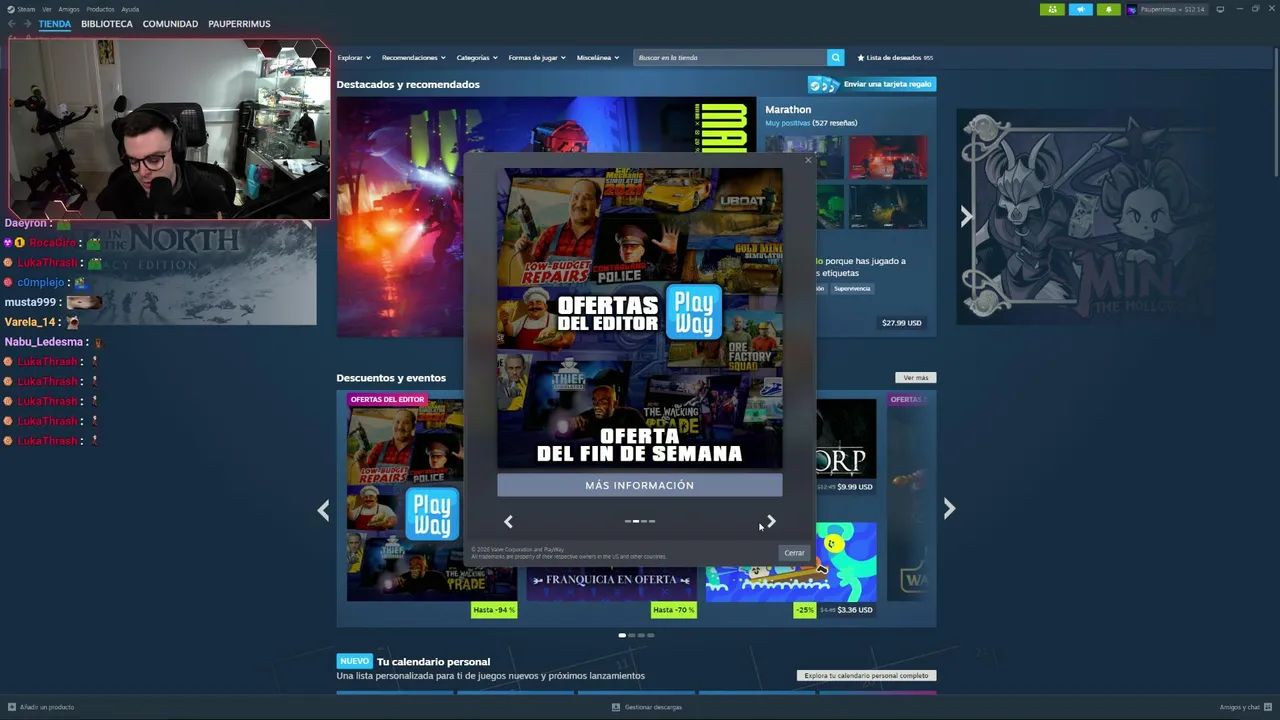The height and width of the screenshot is (720, 1280).
Task: Show previous items in Descuentos y eventos
Action: pos(323,510)
